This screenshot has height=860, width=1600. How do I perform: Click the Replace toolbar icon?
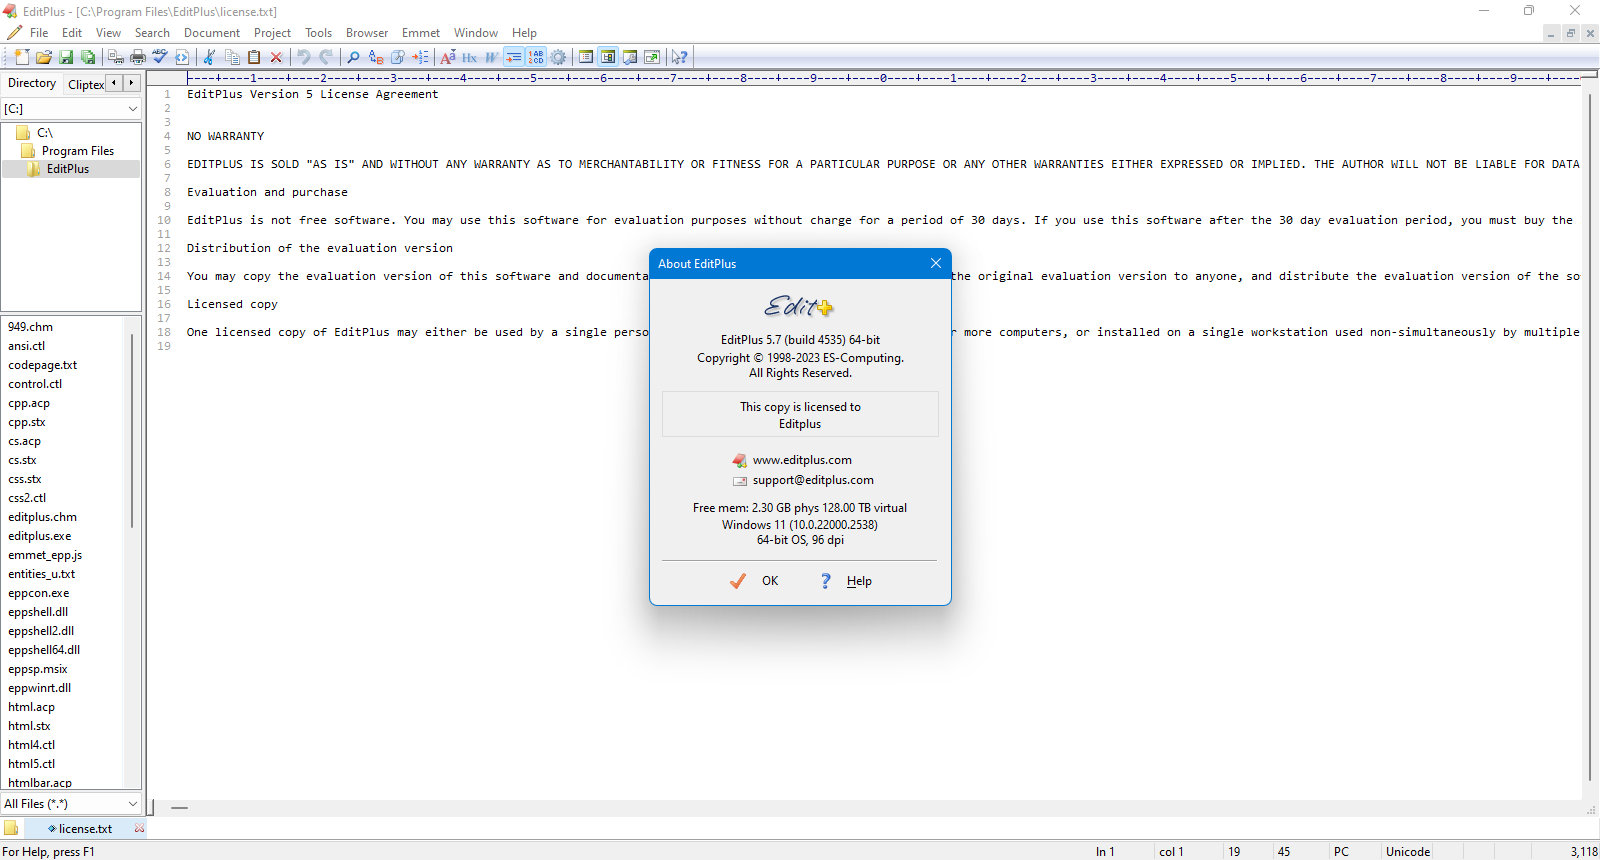click(376, 57)
